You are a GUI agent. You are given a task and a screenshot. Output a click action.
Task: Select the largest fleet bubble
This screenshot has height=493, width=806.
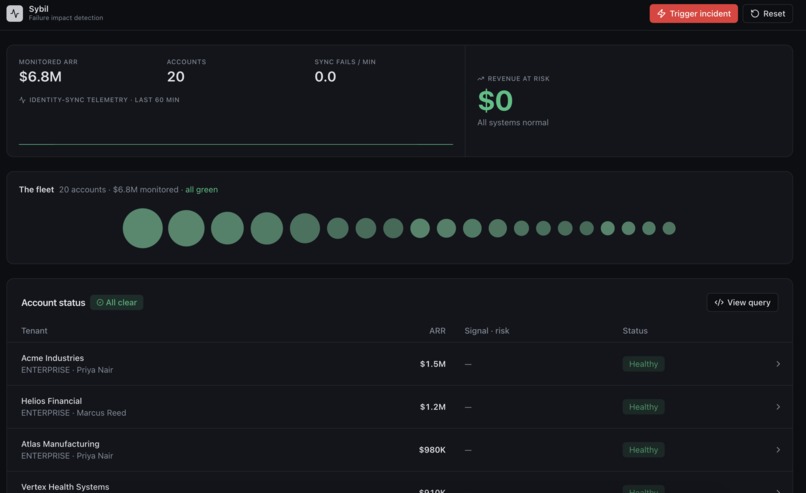coord(142,228)
